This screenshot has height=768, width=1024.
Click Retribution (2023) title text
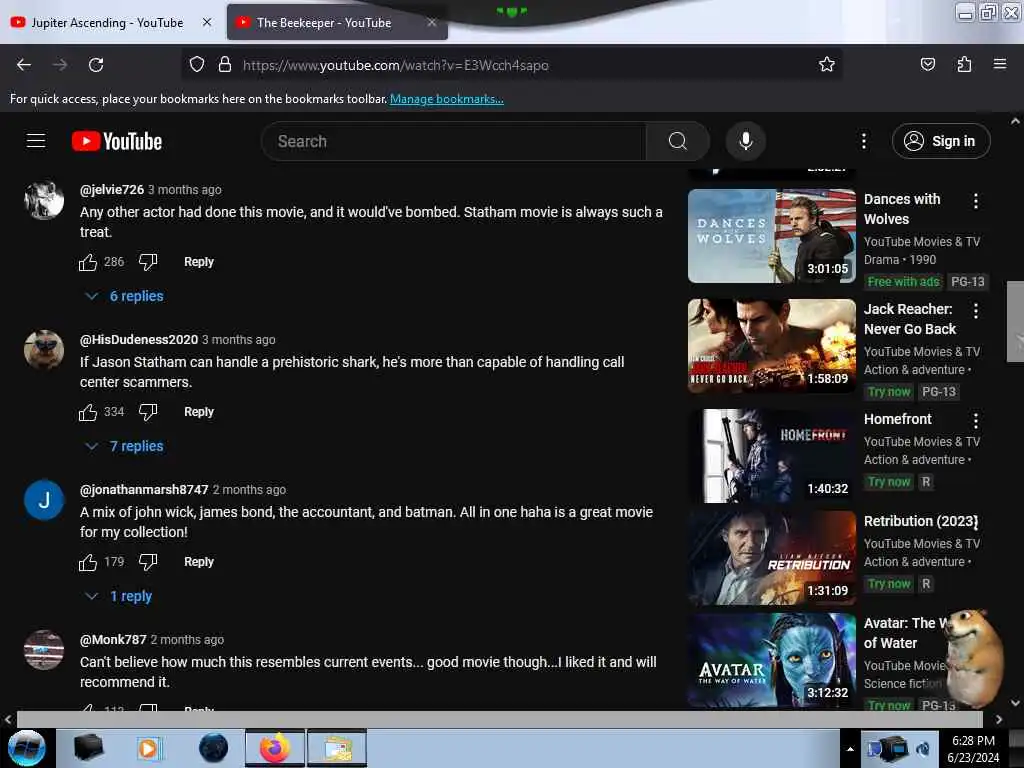click(x=921, y=521)
